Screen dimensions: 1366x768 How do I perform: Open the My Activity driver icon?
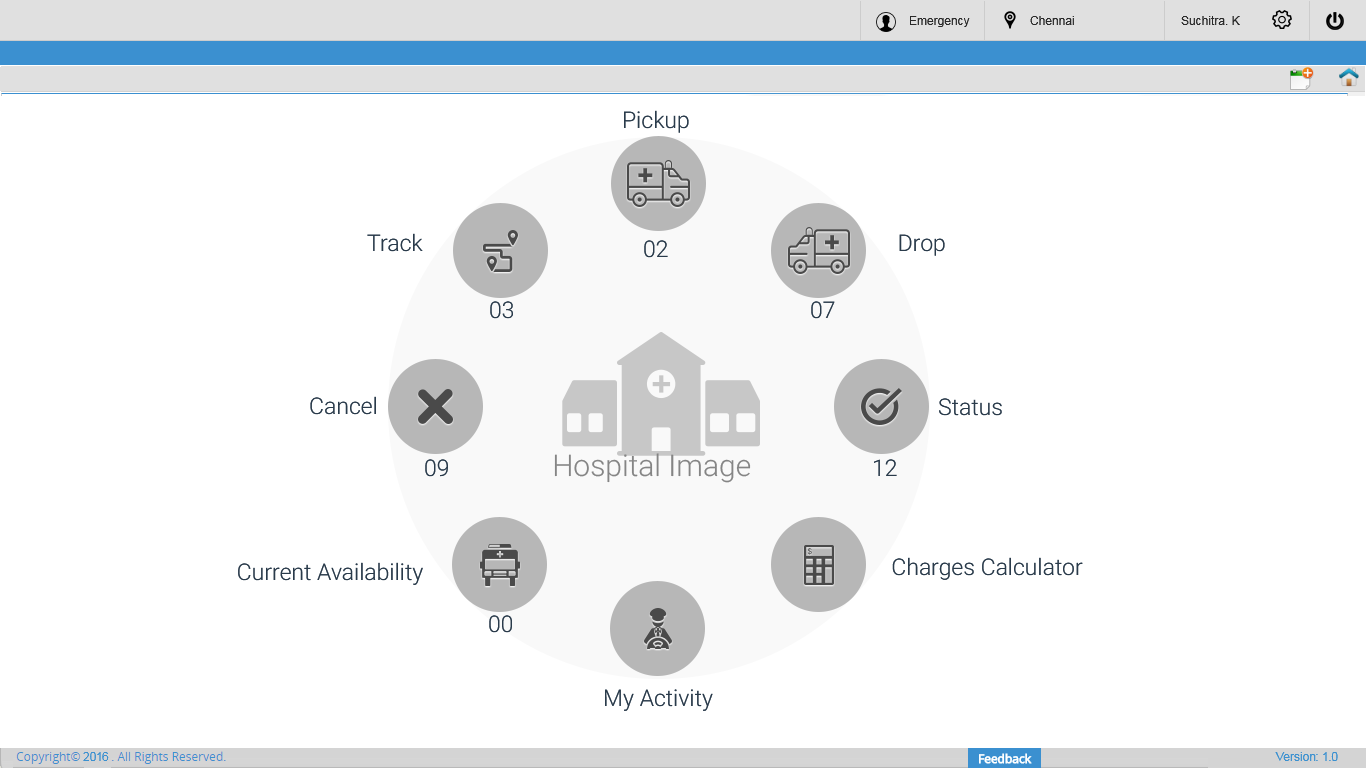click(x=657, y=628)
